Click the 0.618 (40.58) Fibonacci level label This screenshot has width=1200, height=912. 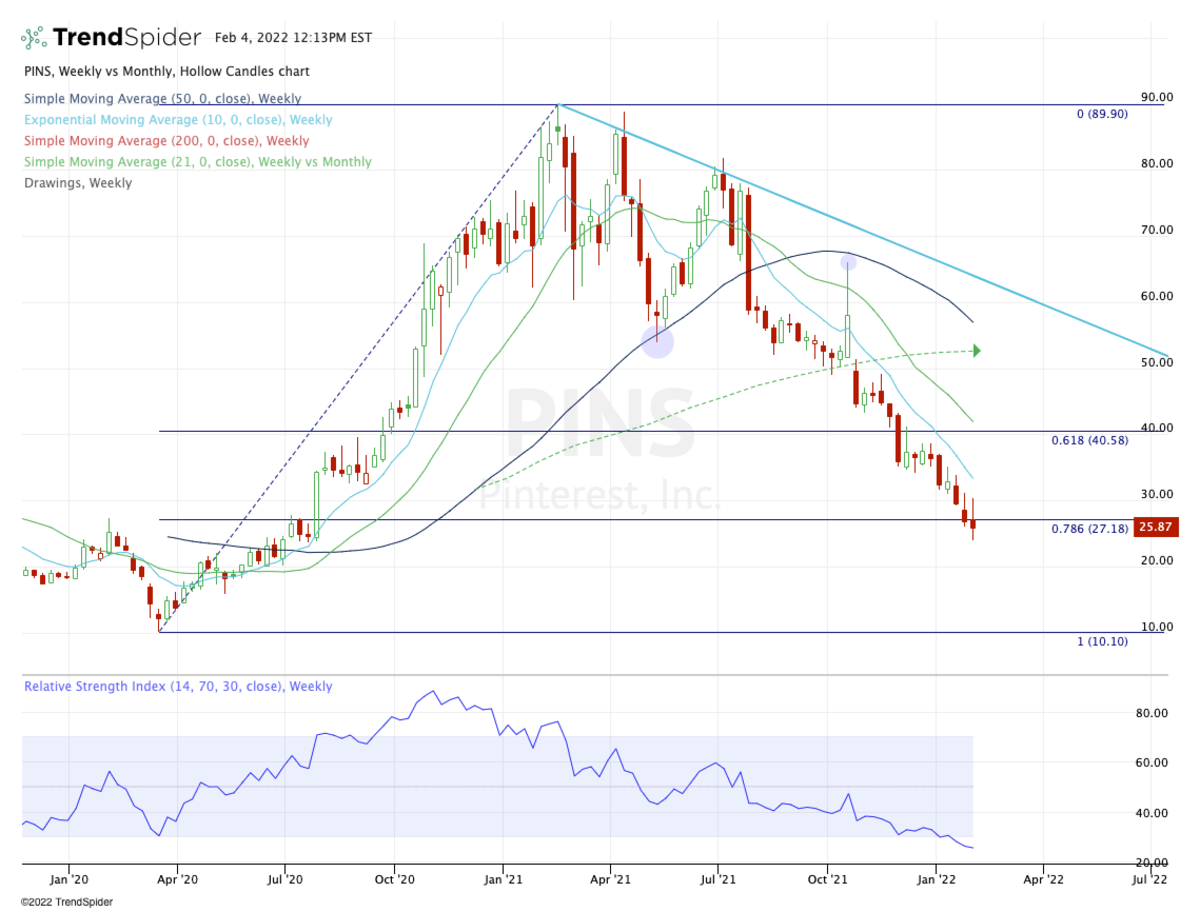pyautogui.click(x=1089, y=441)
